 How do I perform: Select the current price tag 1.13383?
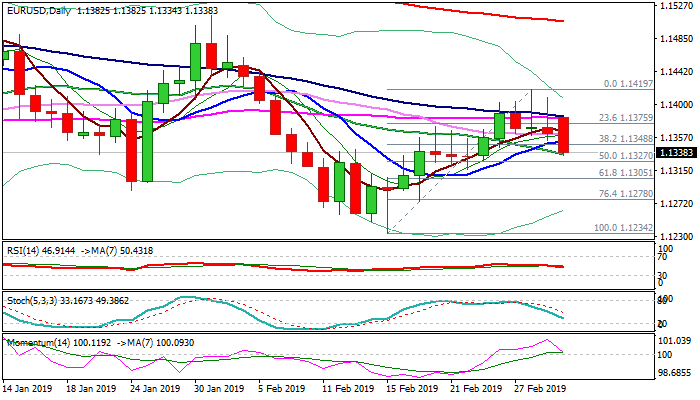click(x=676, y=153)
